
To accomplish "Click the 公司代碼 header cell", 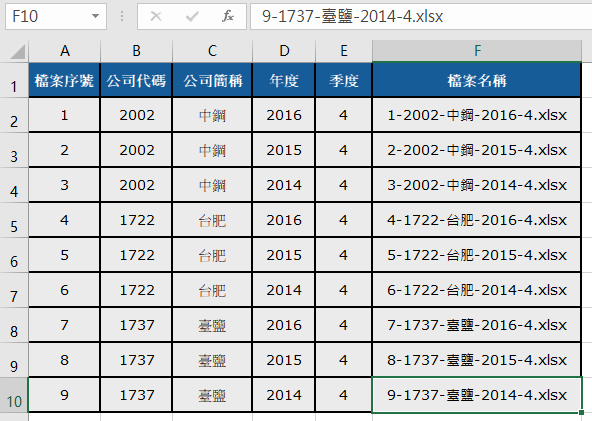I will click(x=136, y=80).
